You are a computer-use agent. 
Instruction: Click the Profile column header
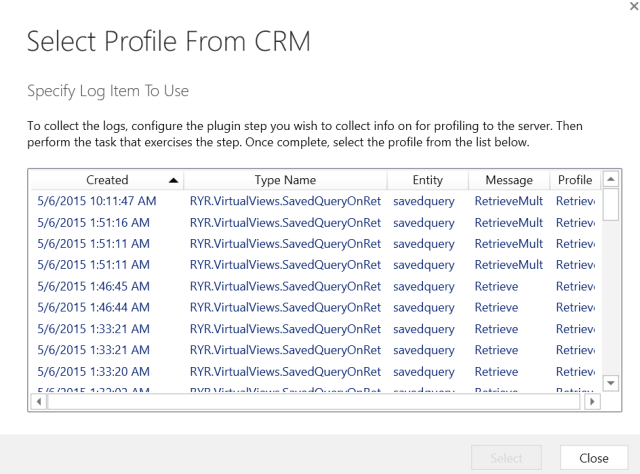tap(574, 180)
